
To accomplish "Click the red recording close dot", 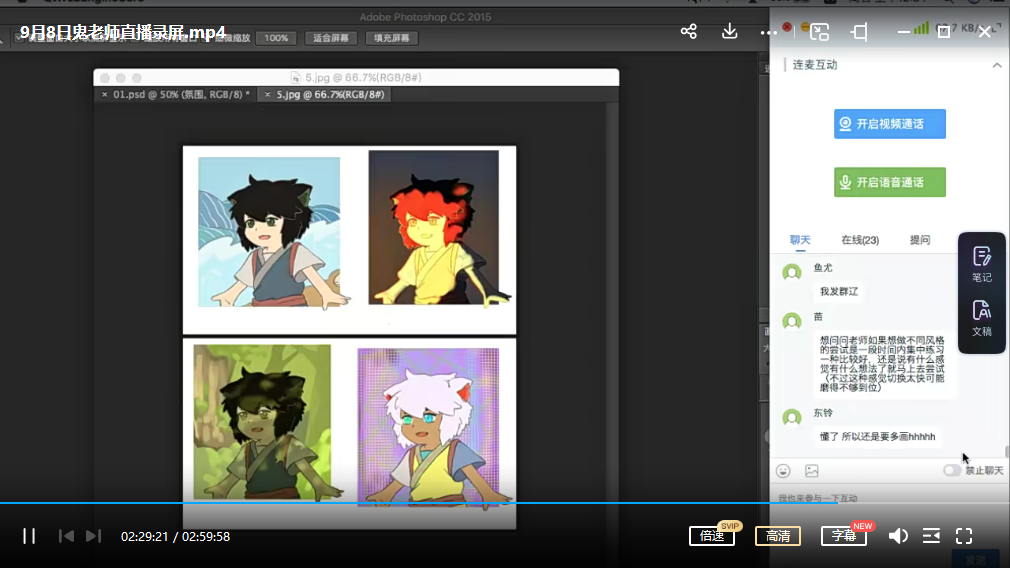I will tap(787, 27).
